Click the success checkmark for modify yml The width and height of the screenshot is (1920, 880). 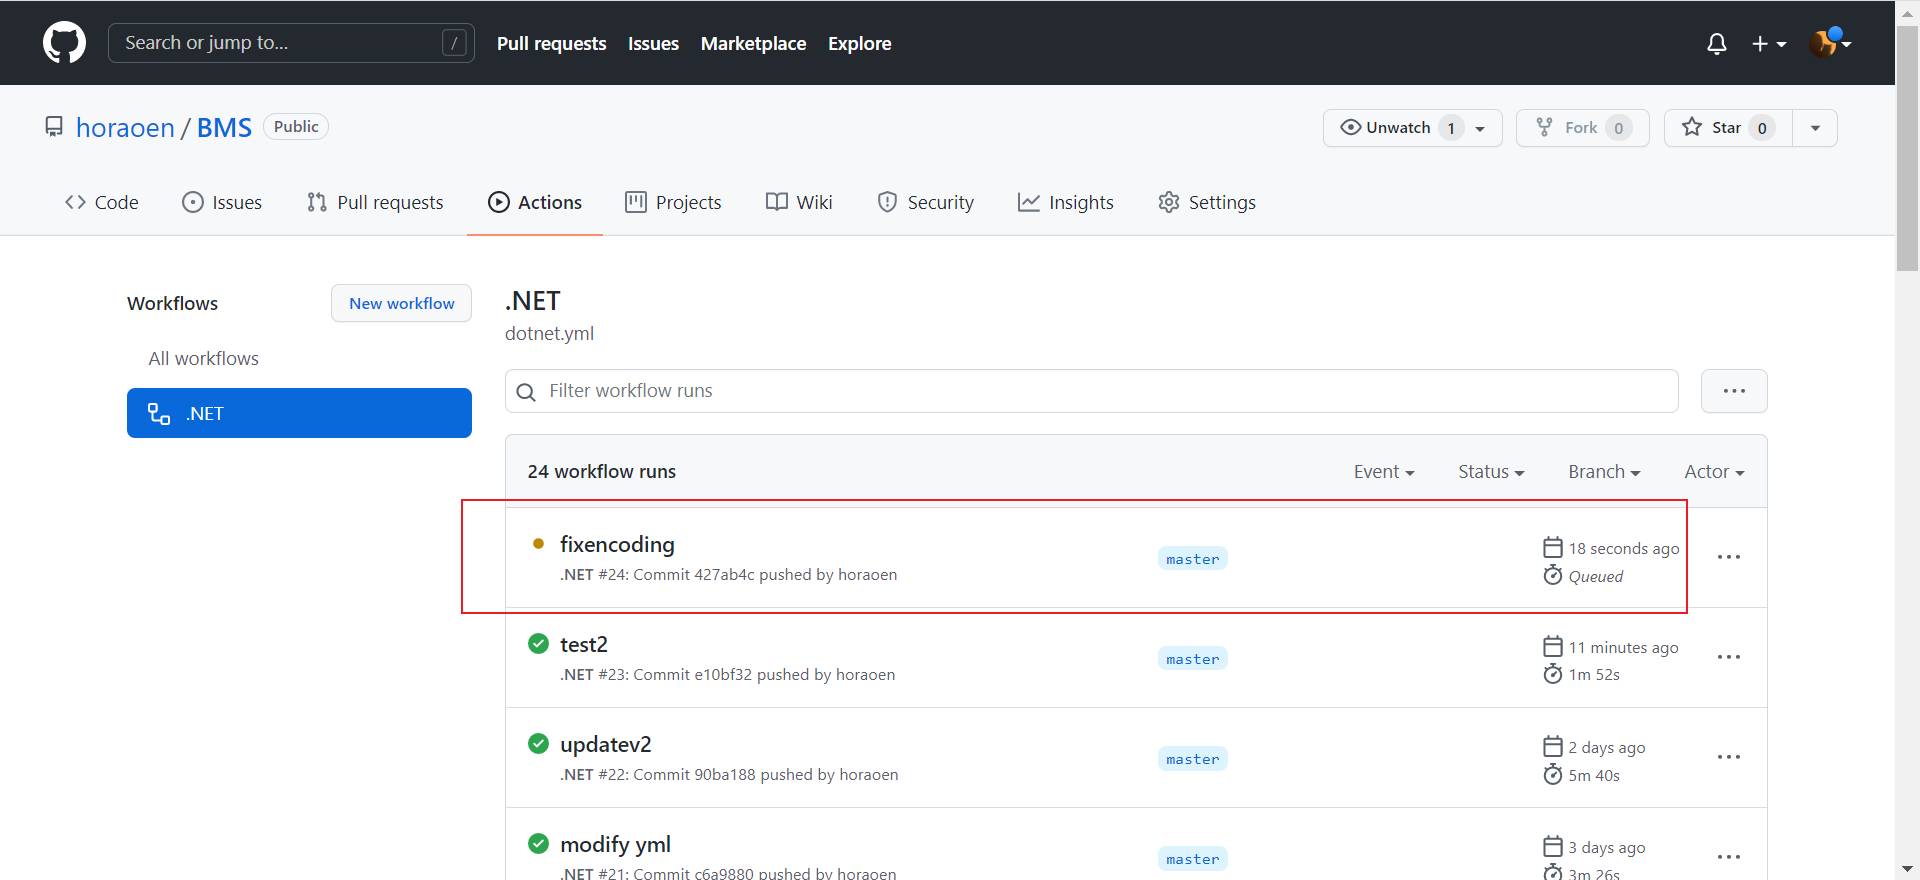pyautogui.click(x=538, y=843)
